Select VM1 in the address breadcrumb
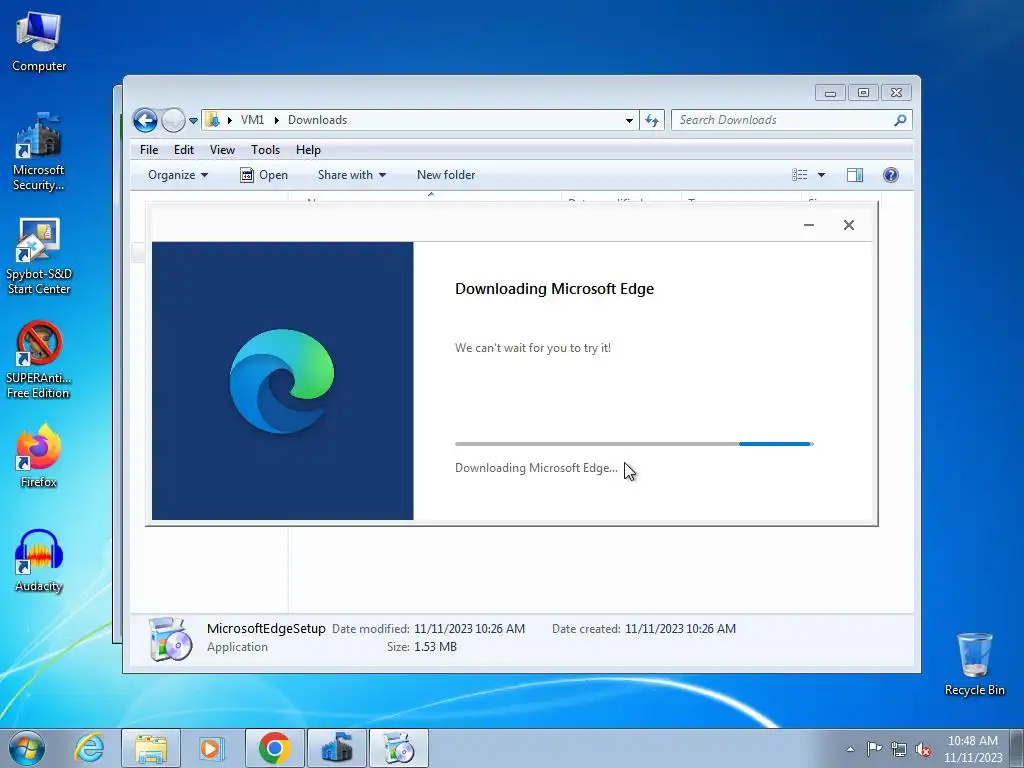 coord(252,120)
